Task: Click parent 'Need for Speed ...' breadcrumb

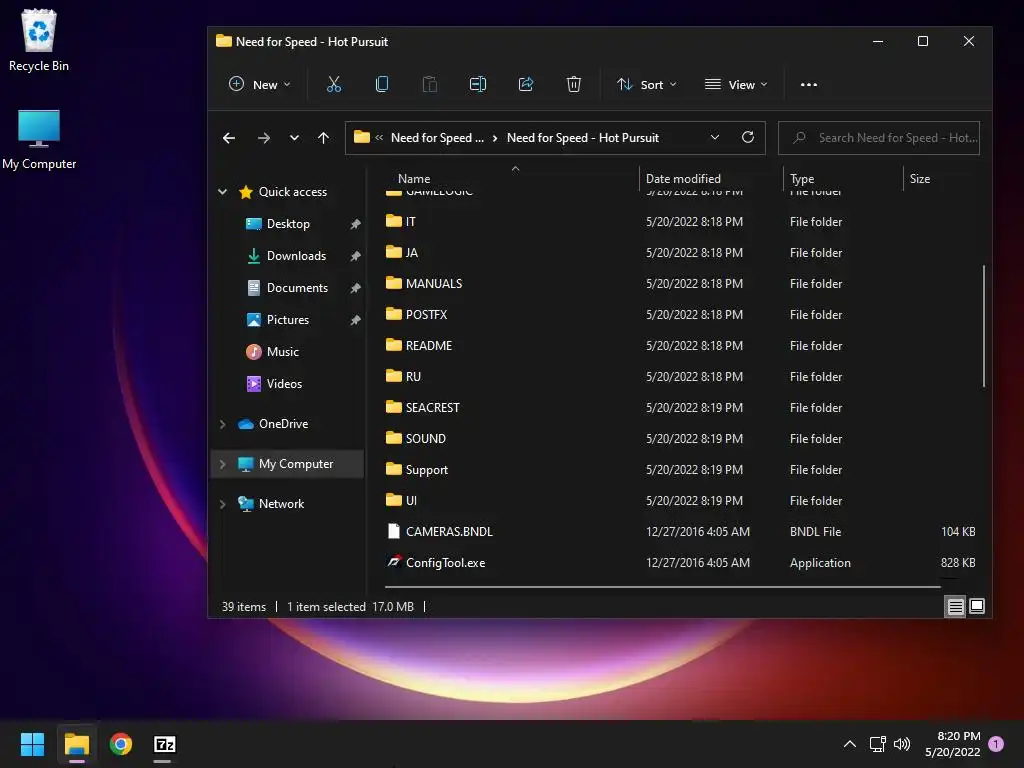Action: (x=437, y=138)
